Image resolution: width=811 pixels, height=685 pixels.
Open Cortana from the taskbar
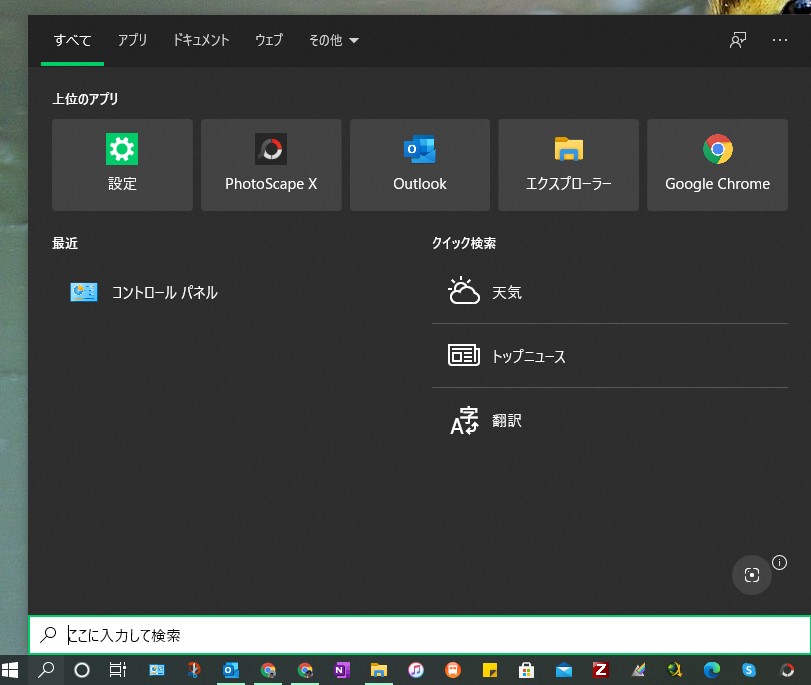point(82,670)
